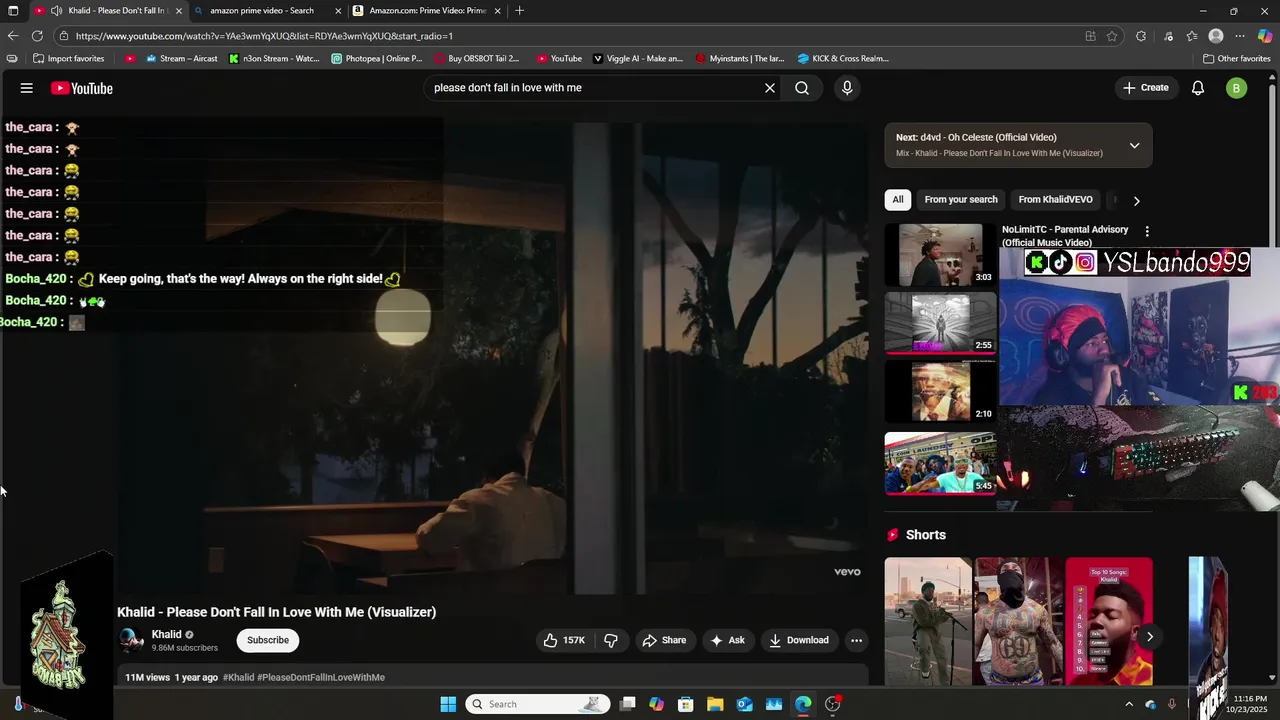Open Outlook from the taskbar
Image resolution: width=1280 pixels, height=720 pixels.
click(x=744, y=704)
